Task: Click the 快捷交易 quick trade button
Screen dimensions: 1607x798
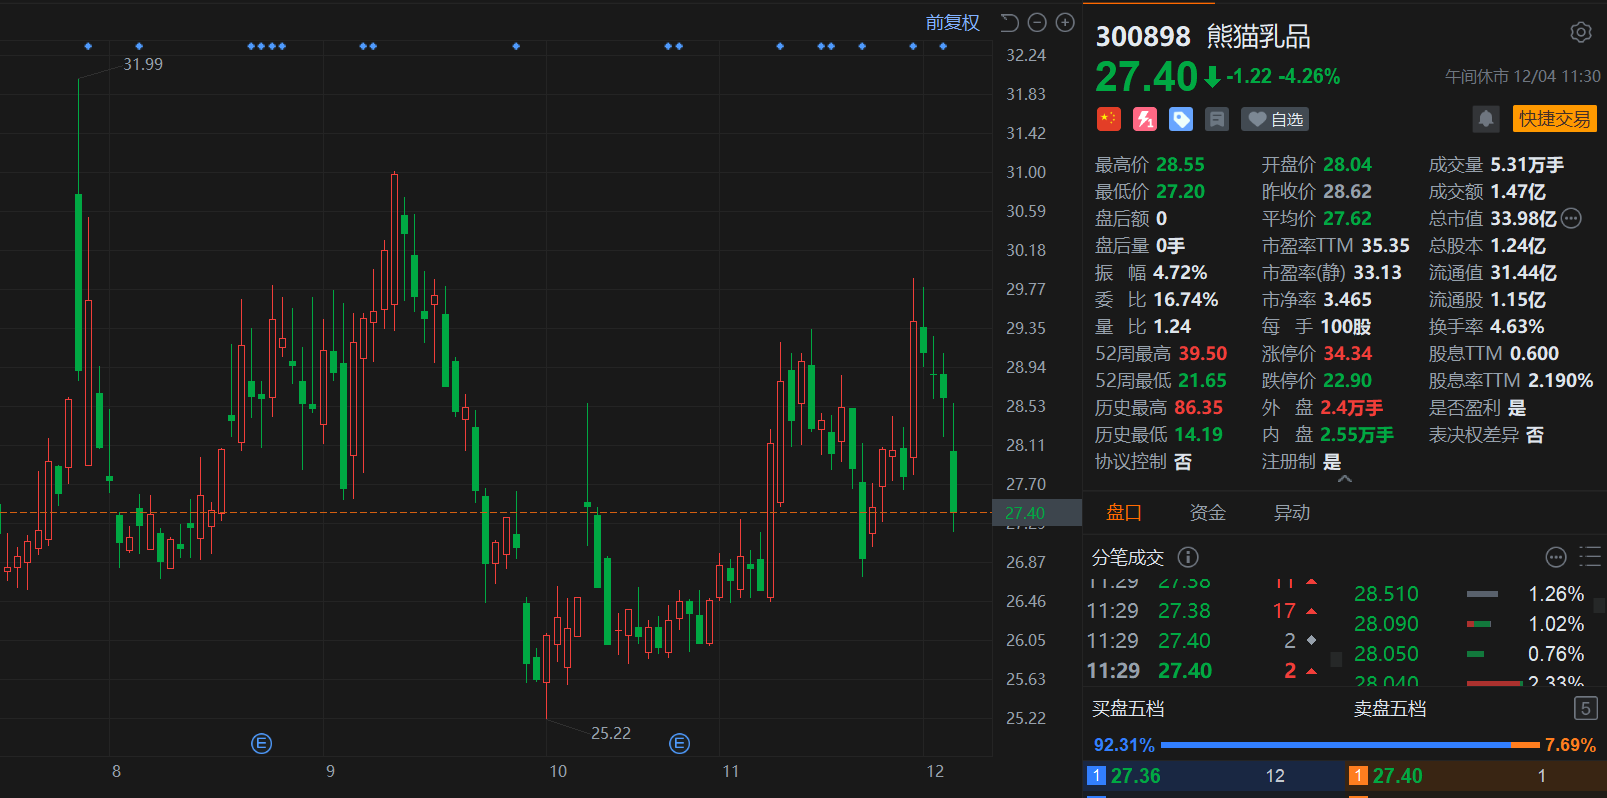Action: click(x=1554, y=119)
